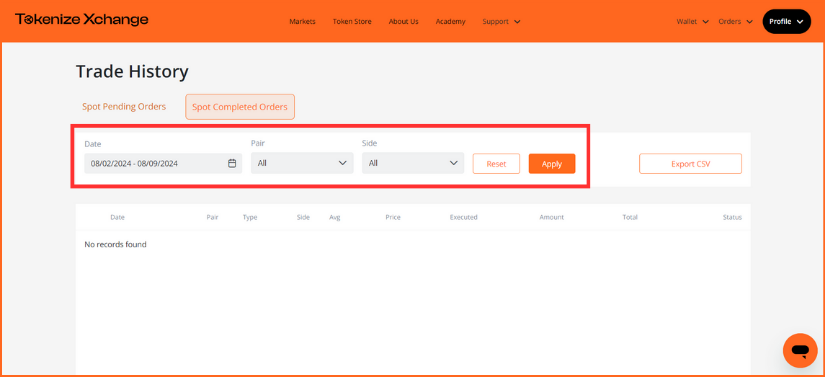Expand the Orders dropdown
The image size is (826, 377).
coord(735,22)
